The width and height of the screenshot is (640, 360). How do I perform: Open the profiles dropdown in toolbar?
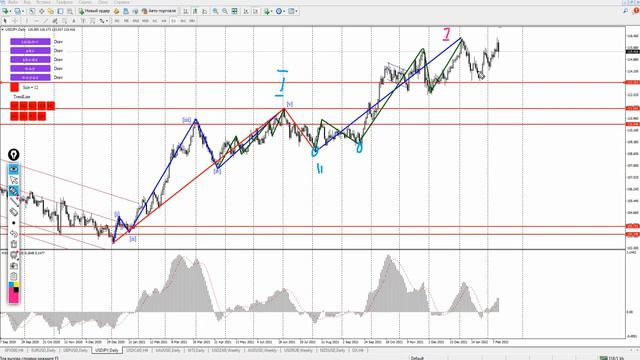19,11
